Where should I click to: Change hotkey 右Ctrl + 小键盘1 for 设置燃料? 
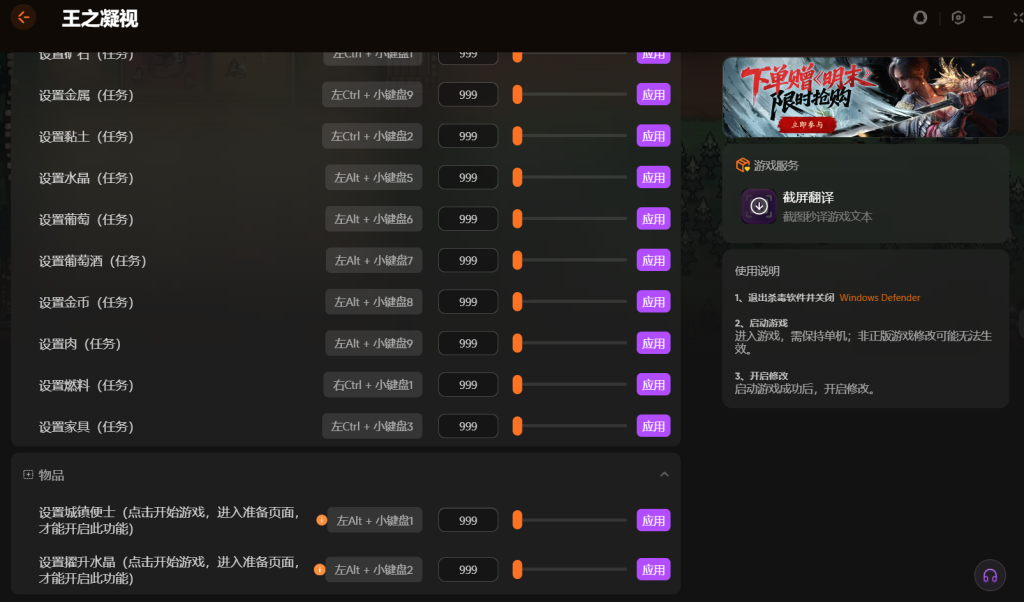[x=373, y=385]
